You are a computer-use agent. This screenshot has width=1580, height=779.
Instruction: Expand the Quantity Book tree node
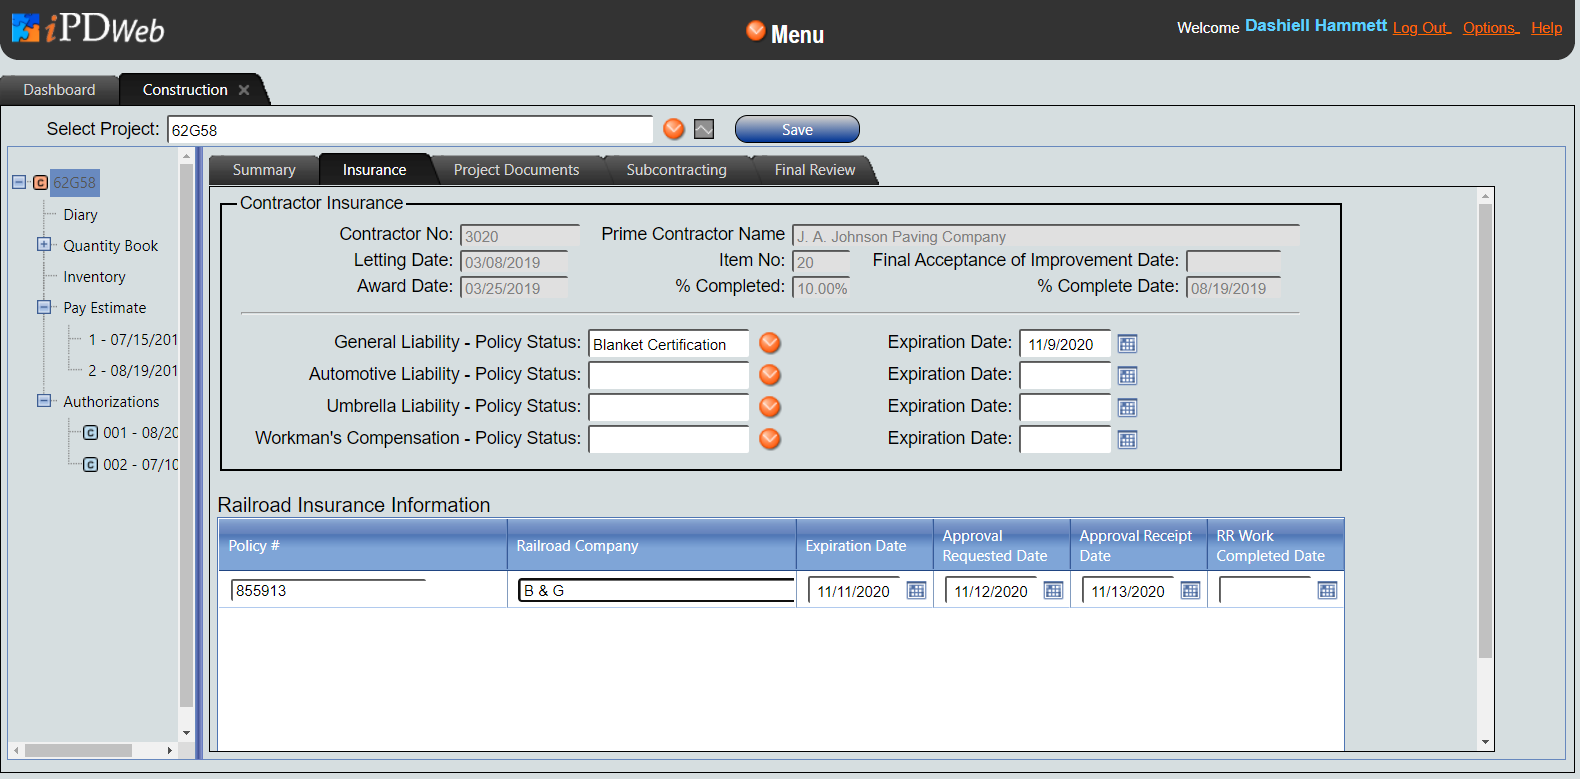[x=44, y=245]
